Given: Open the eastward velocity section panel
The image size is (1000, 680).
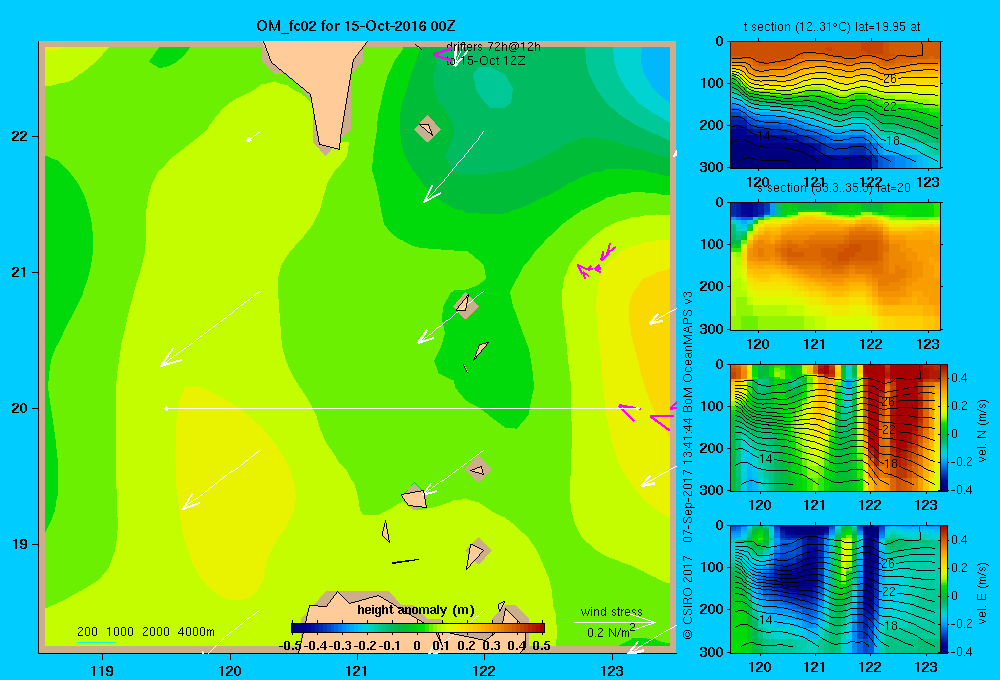Looking at the screenshot, I should point(835,589).
